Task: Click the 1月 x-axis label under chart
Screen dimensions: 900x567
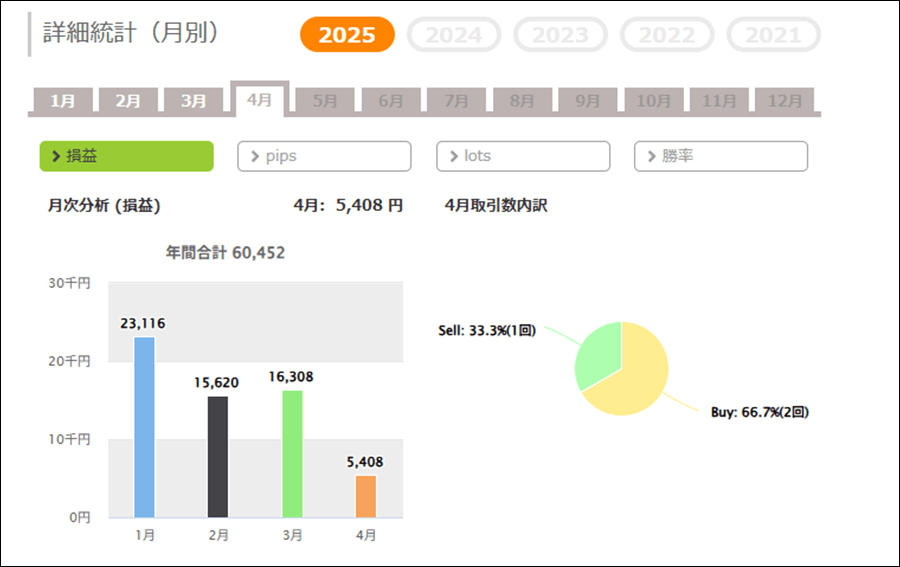Action: (145, 535)
